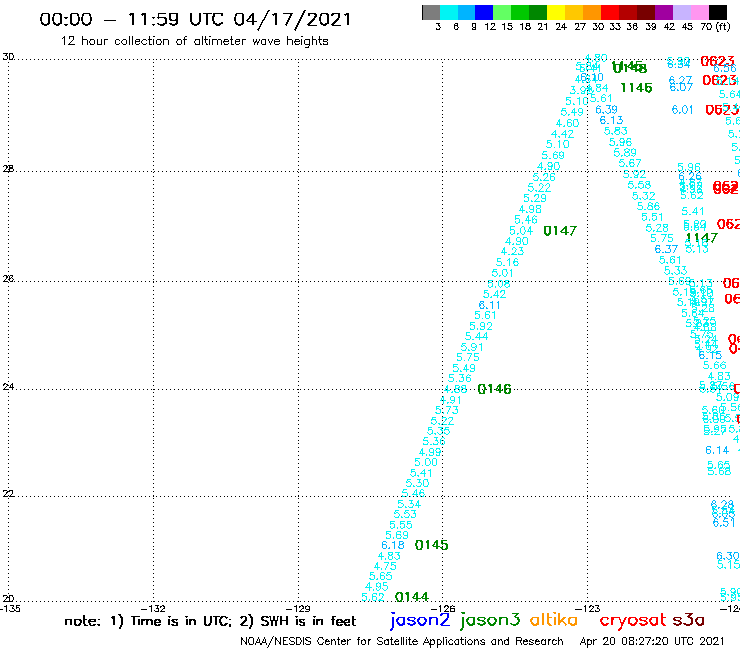Click the 'jason3' satellite legend label

click(x=490, y=620)
